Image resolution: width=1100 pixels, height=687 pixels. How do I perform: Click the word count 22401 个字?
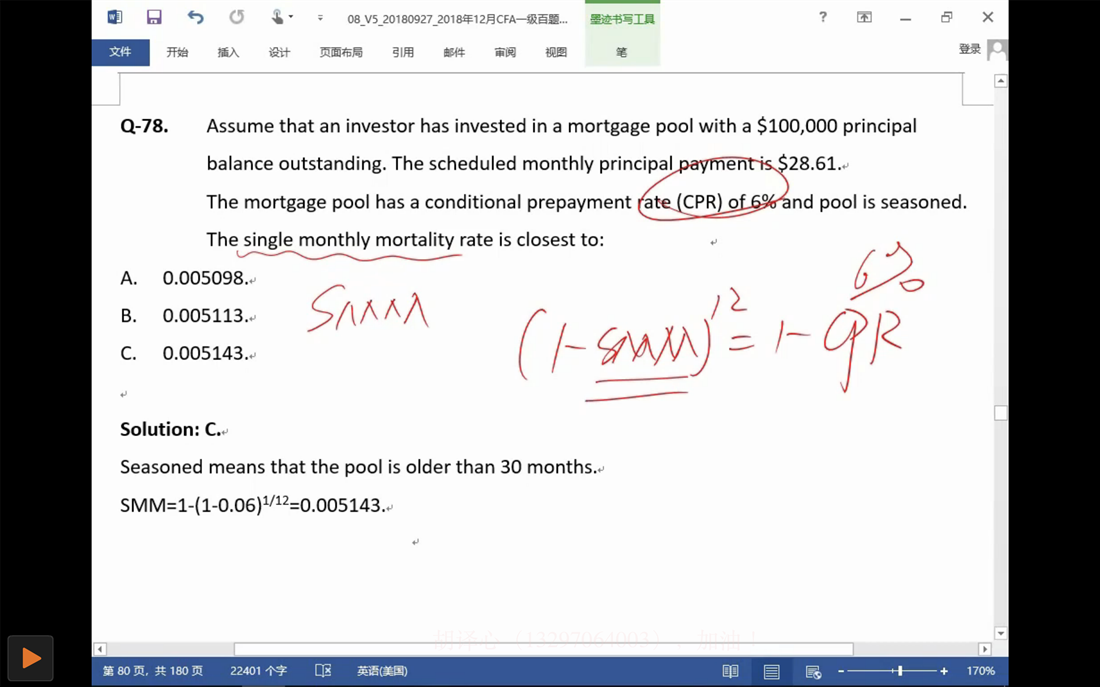[258, 671]
